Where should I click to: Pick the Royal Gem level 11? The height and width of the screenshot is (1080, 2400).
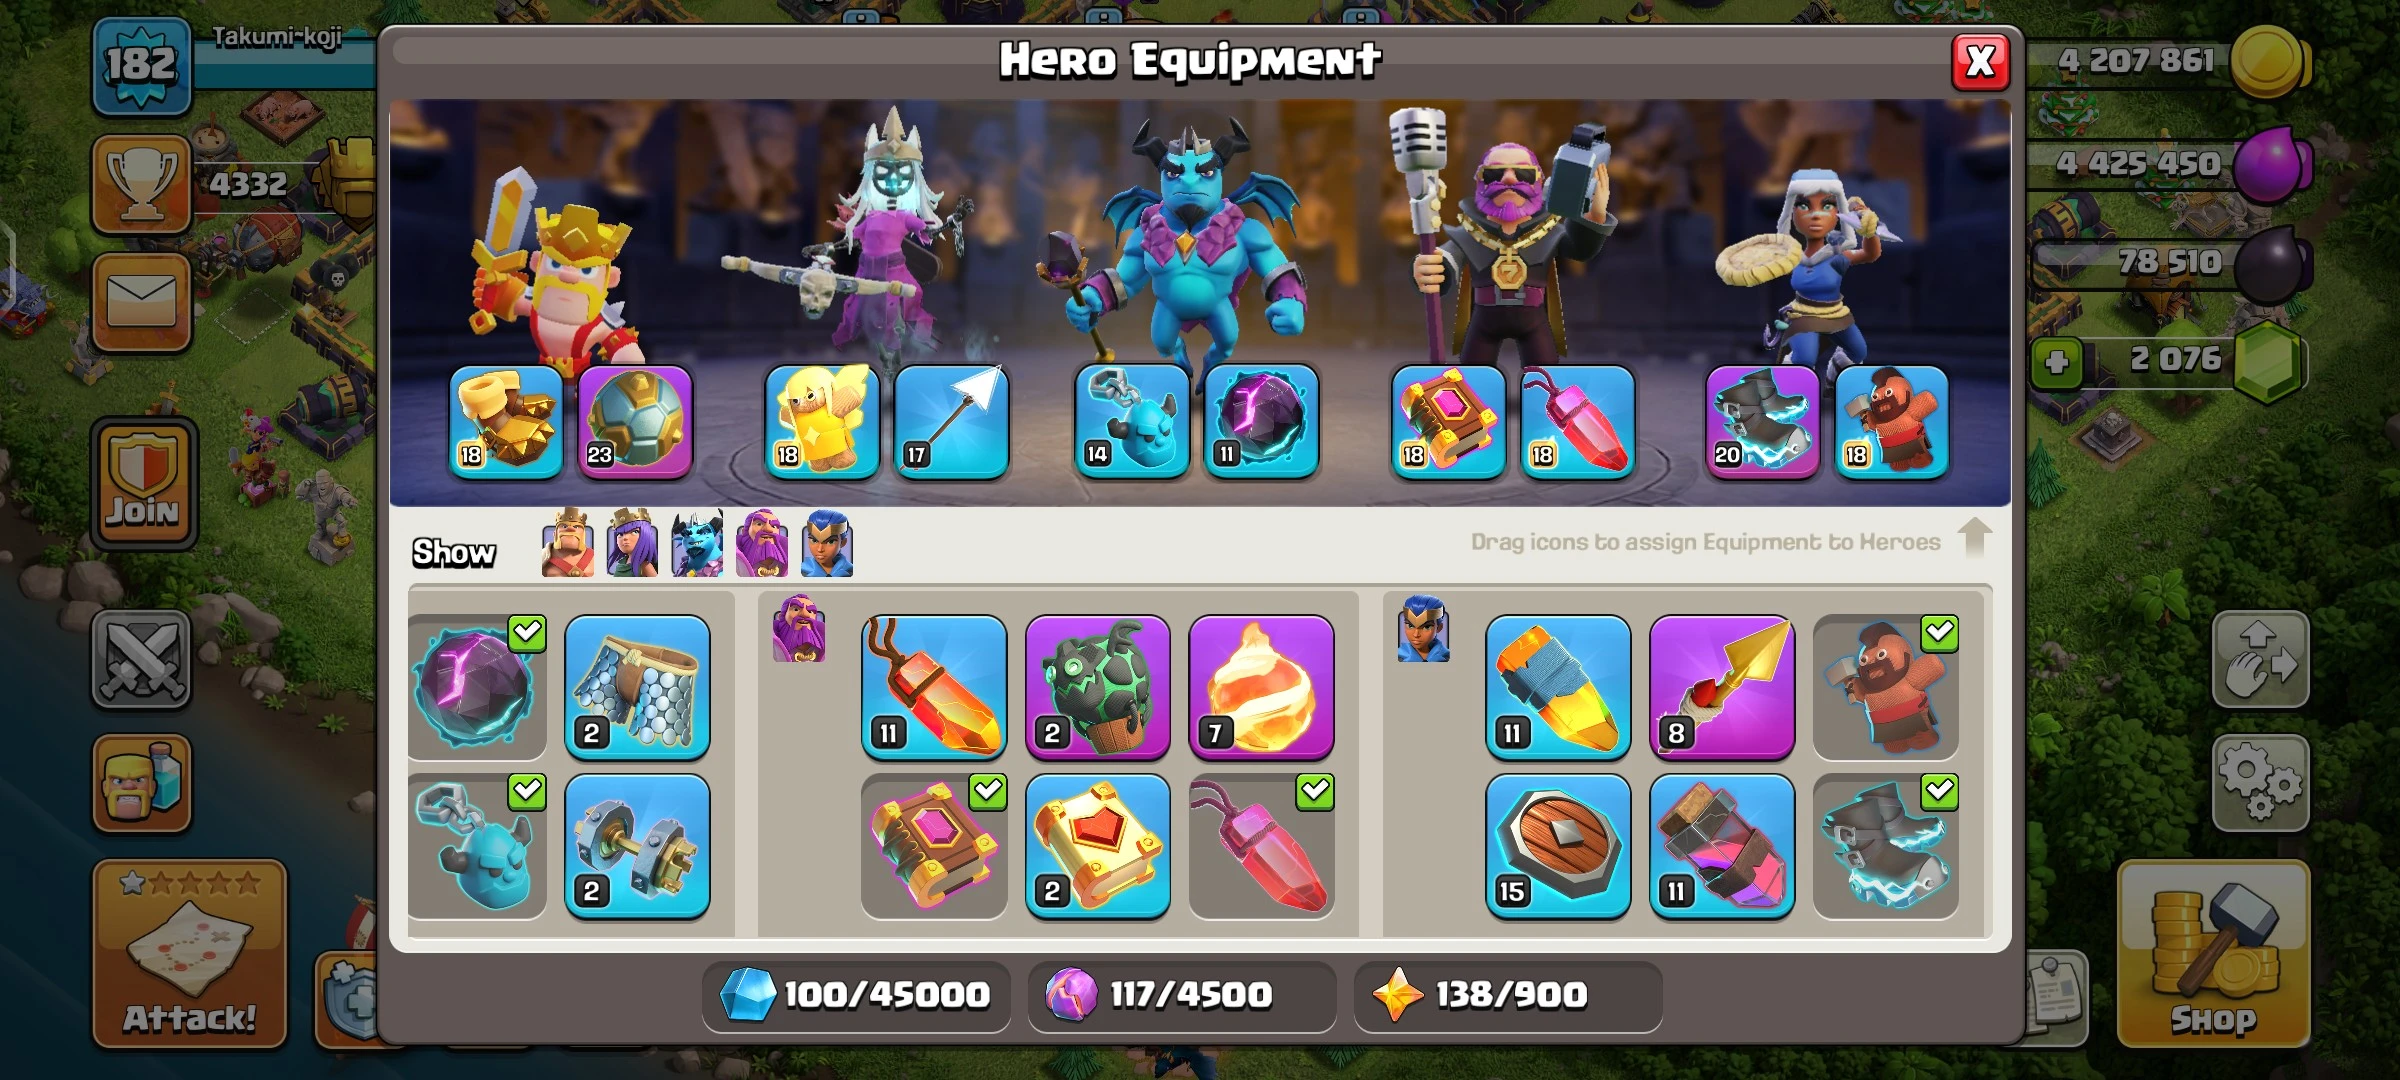point(1557,687)
